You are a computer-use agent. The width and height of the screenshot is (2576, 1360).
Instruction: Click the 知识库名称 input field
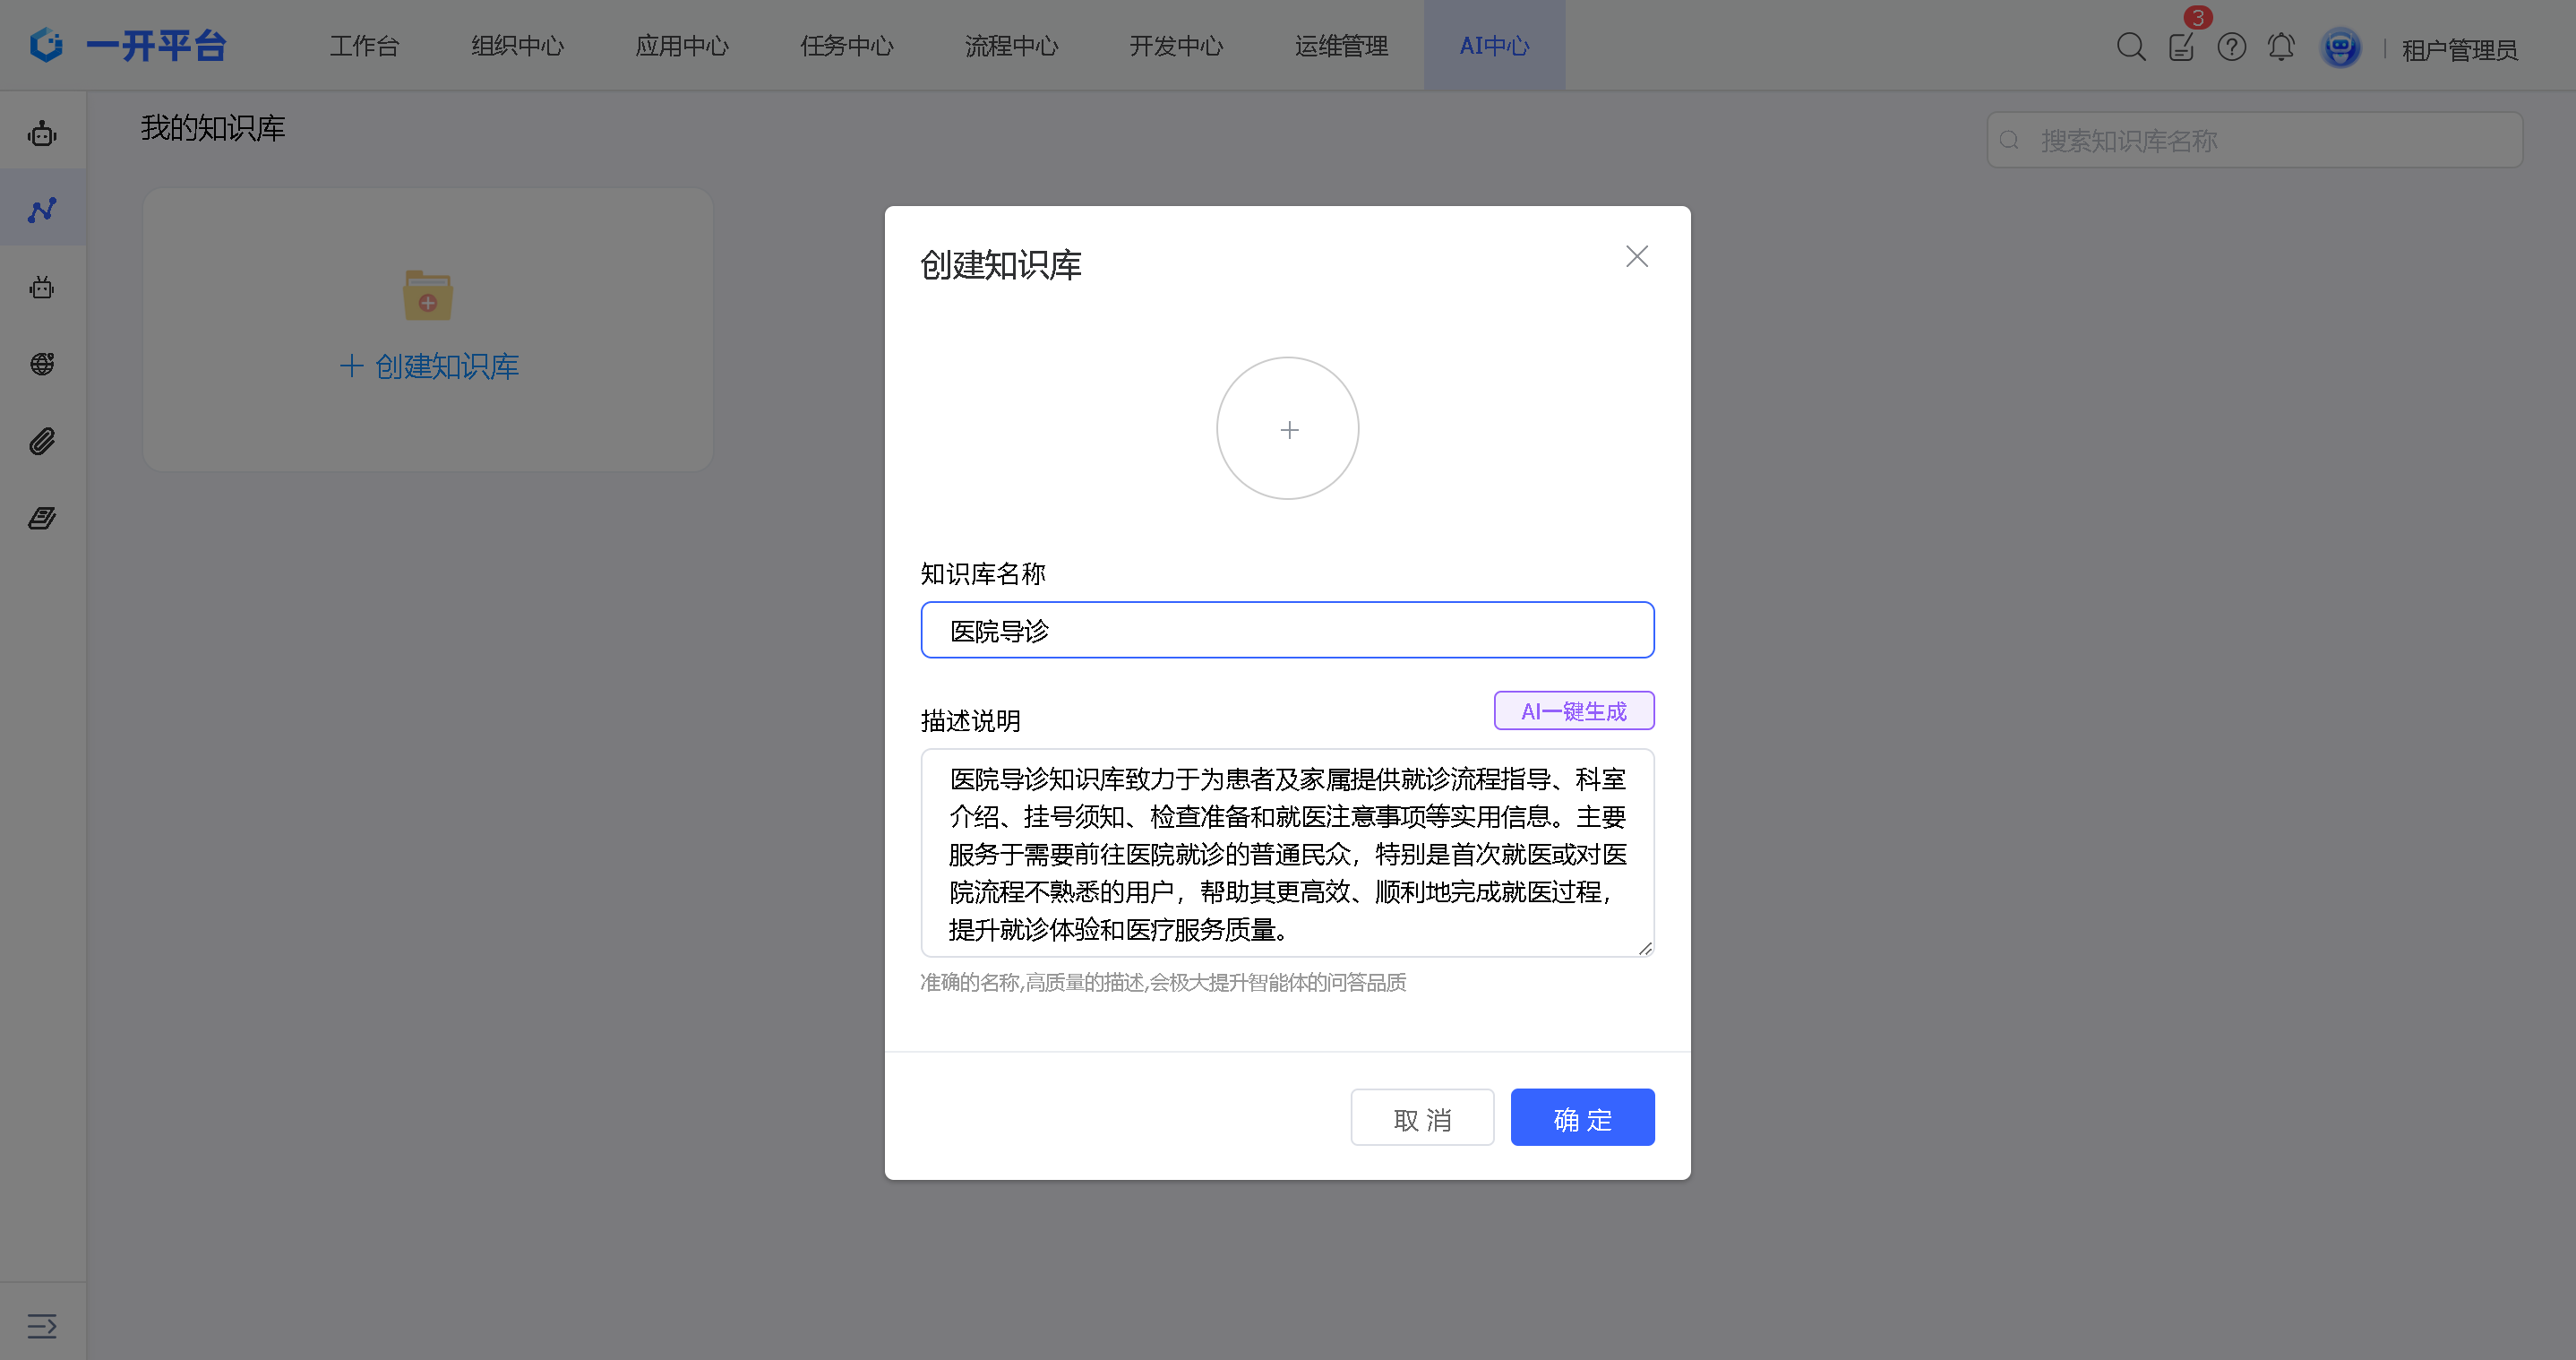click(x=1287, y=630)
